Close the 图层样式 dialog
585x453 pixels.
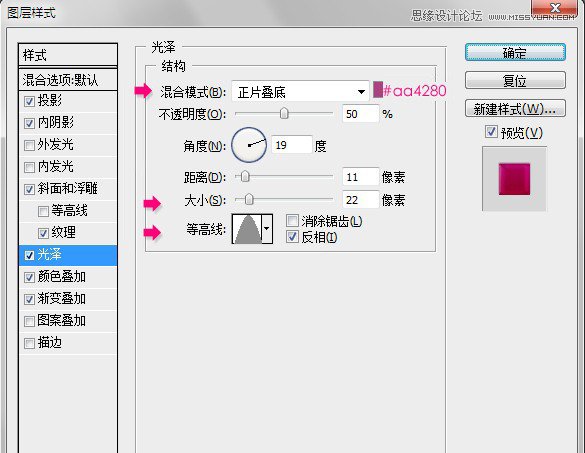(x=555, y=9)
